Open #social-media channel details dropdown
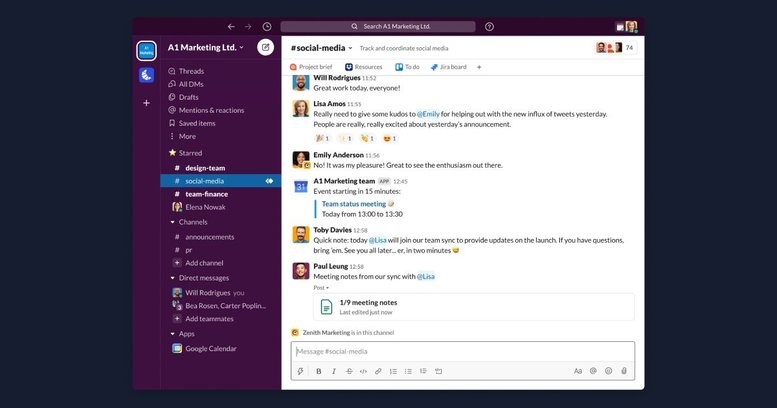This screenshot has width=777, height=408. [x=322, y=48]
